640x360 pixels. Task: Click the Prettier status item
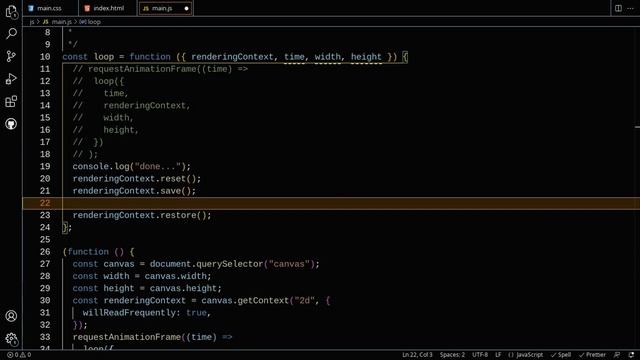592,355
